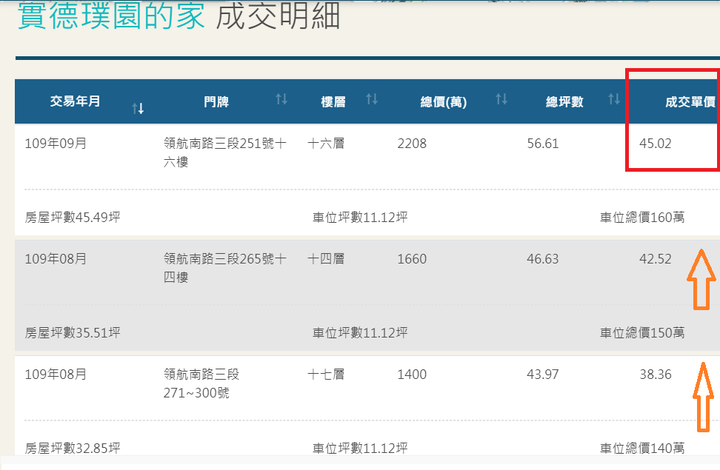
Task: Click the 寶德璞園的家 成交明細 page title
Action: [179, 16]
